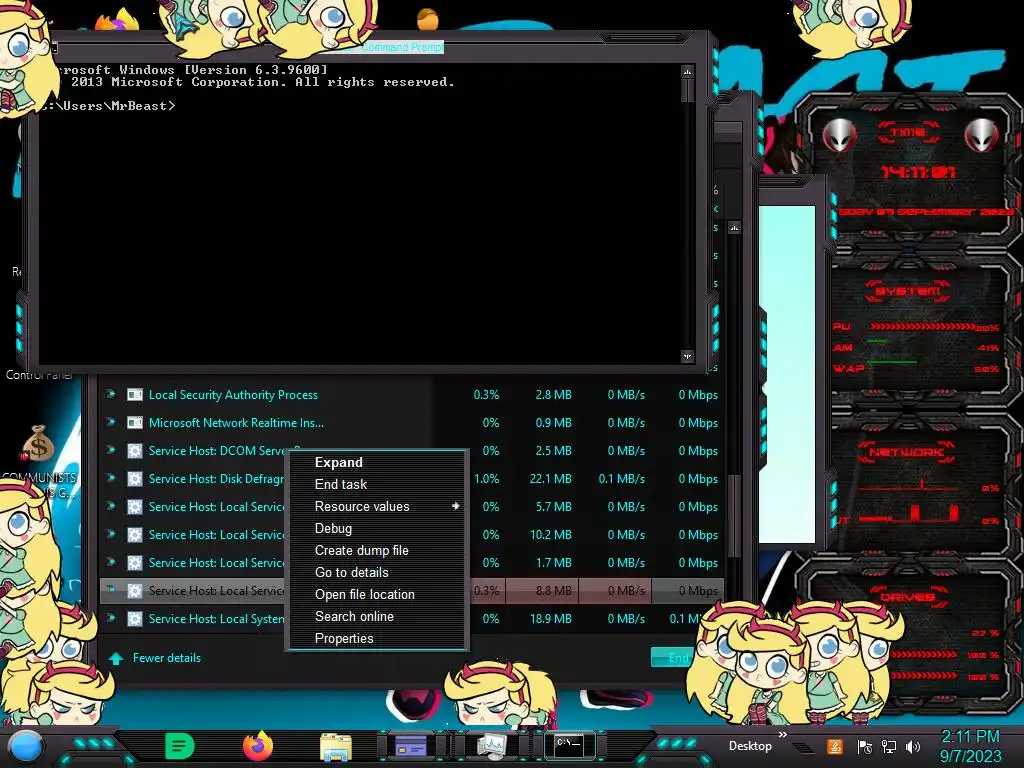Expand the Local Service row using 10.2 MB
Image resolution: width=1024 pixels, height=768 pixels.
tap(111, 534)
